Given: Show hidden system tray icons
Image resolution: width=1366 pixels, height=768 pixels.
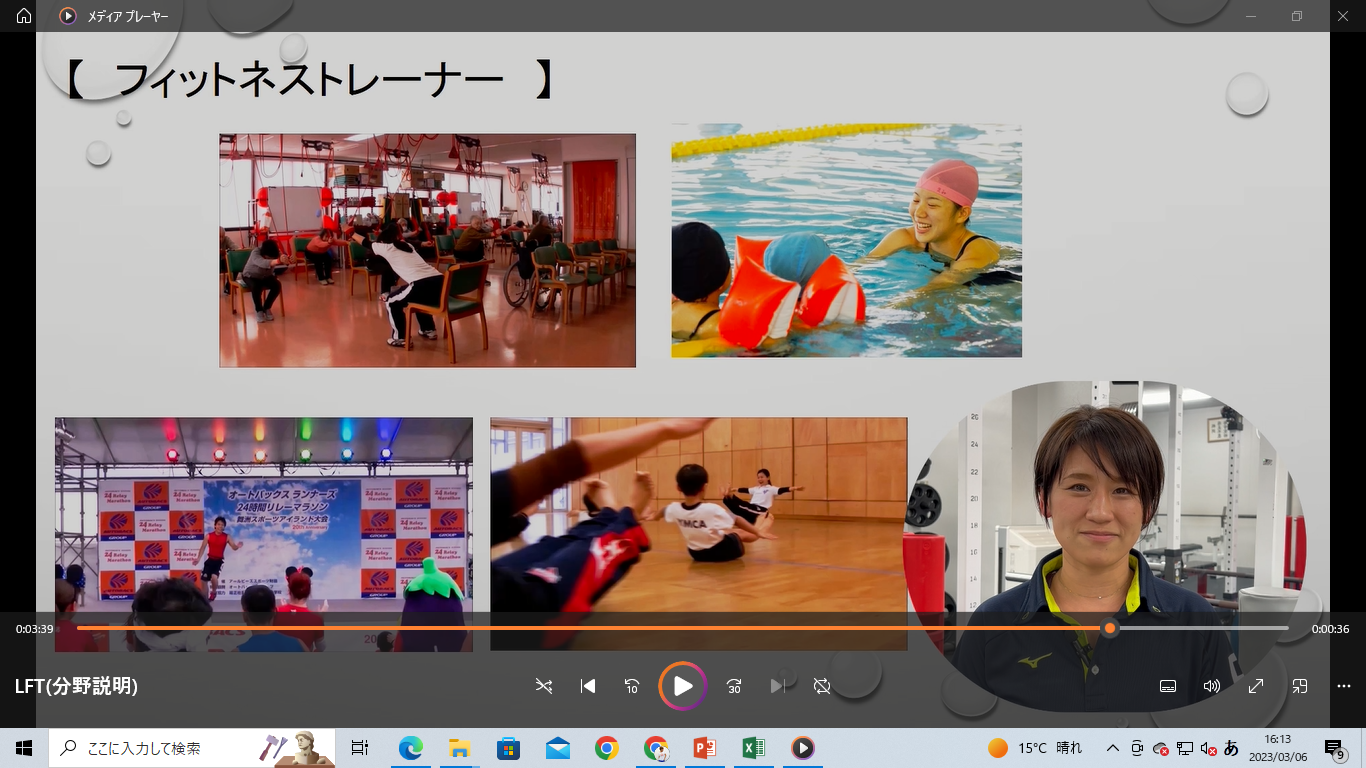Looking at the screenshot, I should 1112,748.
